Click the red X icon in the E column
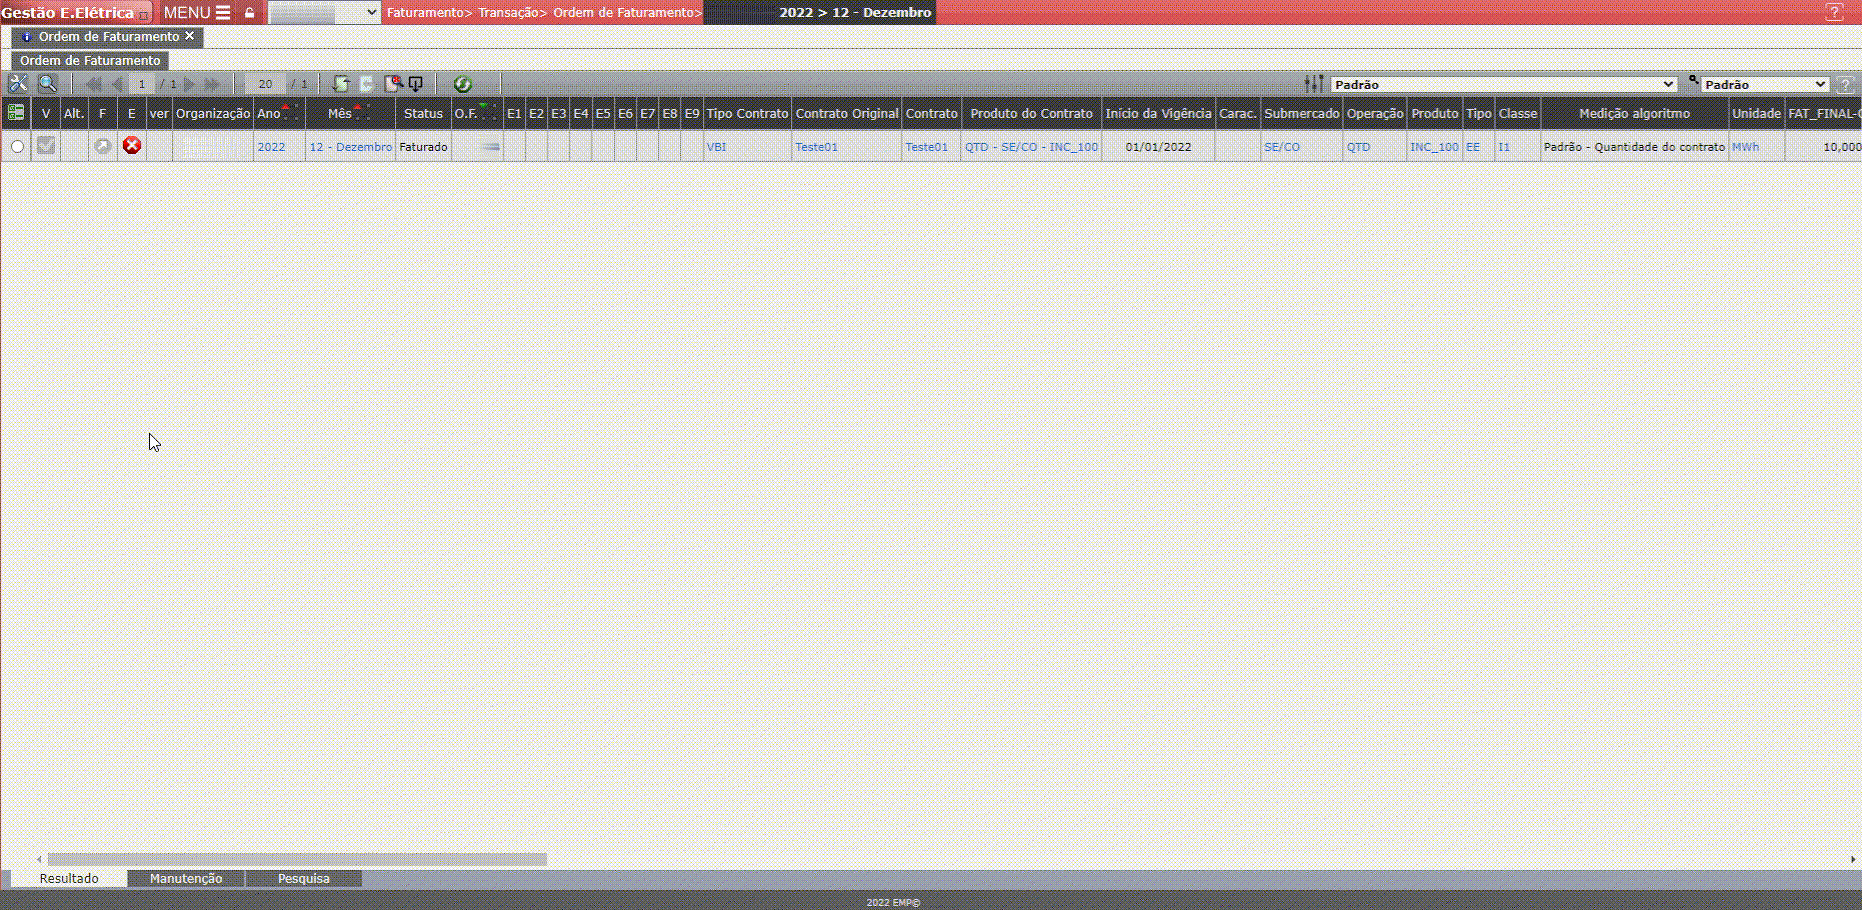 [x=131, y=146]
